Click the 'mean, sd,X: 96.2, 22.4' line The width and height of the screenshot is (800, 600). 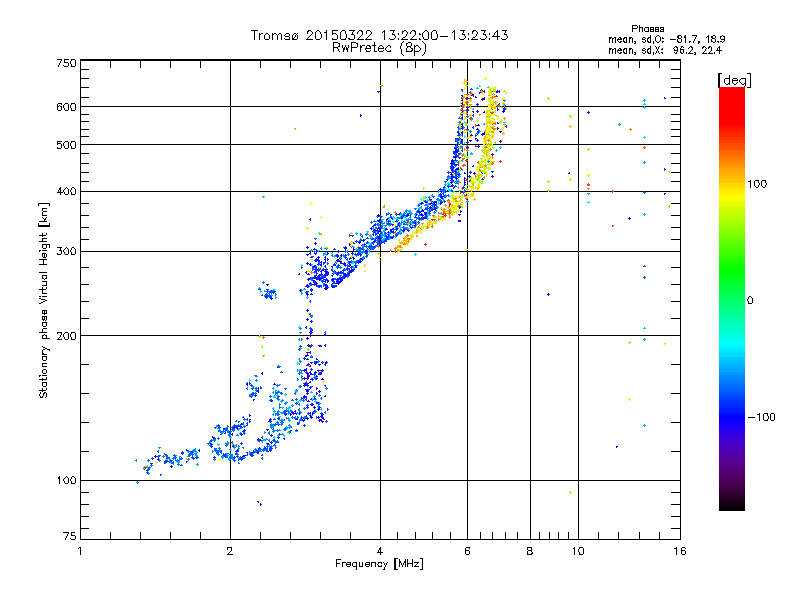(665, 50)
